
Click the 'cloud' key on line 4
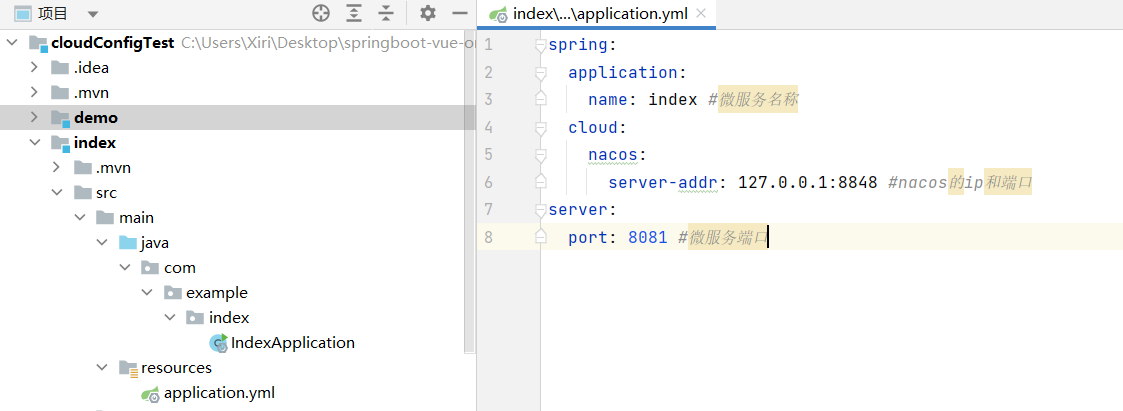click(x=592, y=127)
